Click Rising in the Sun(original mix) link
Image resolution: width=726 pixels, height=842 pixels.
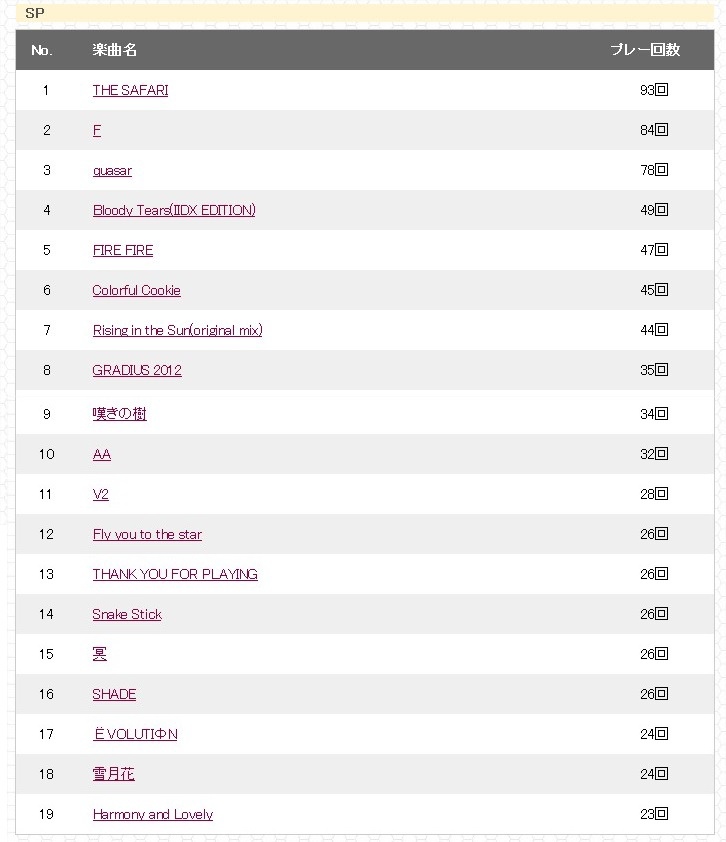(x=178, y=330)
